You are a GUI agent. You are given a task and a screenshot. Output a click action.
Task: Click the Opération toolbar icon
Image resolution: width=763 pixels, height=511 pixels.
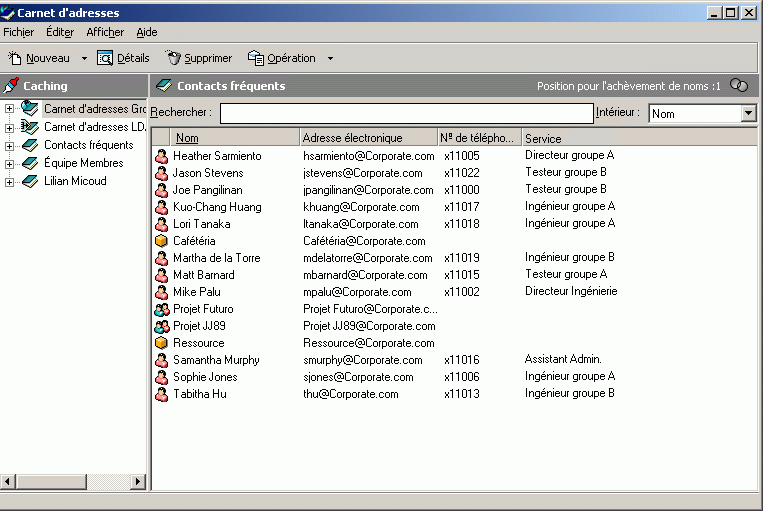[256, 58]
